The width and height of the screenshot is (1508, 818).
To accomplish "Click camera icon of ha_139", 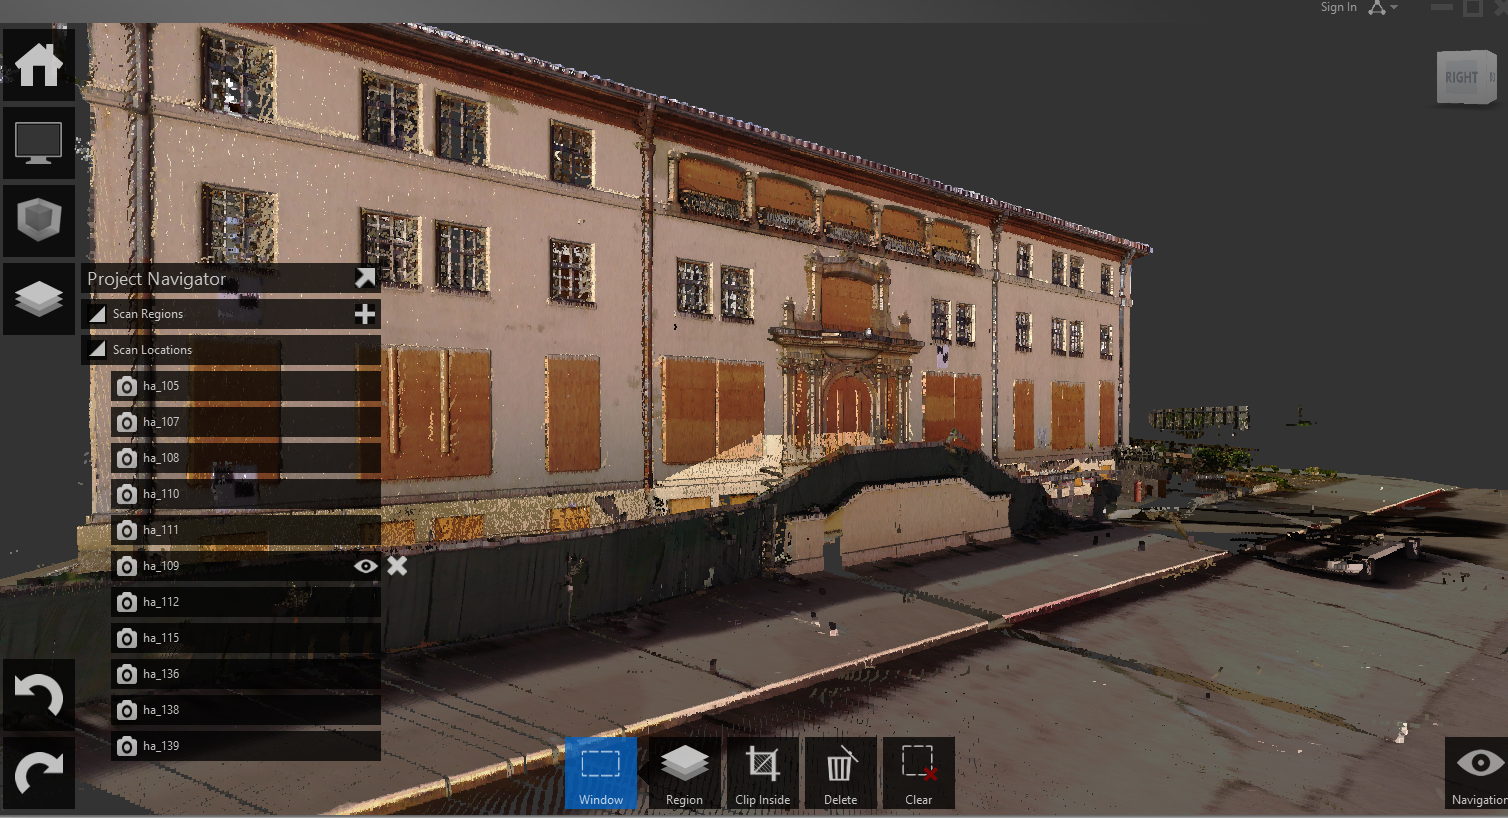I will pyautogui.click(x=126, y=746).
